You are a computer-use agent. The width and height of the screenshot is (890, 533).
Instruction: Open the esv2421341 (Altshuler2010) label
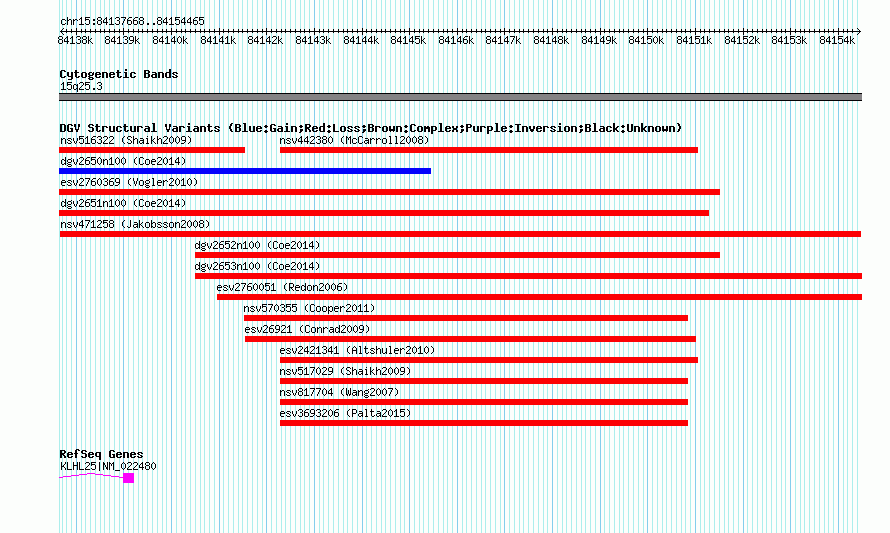click(357, 350)
